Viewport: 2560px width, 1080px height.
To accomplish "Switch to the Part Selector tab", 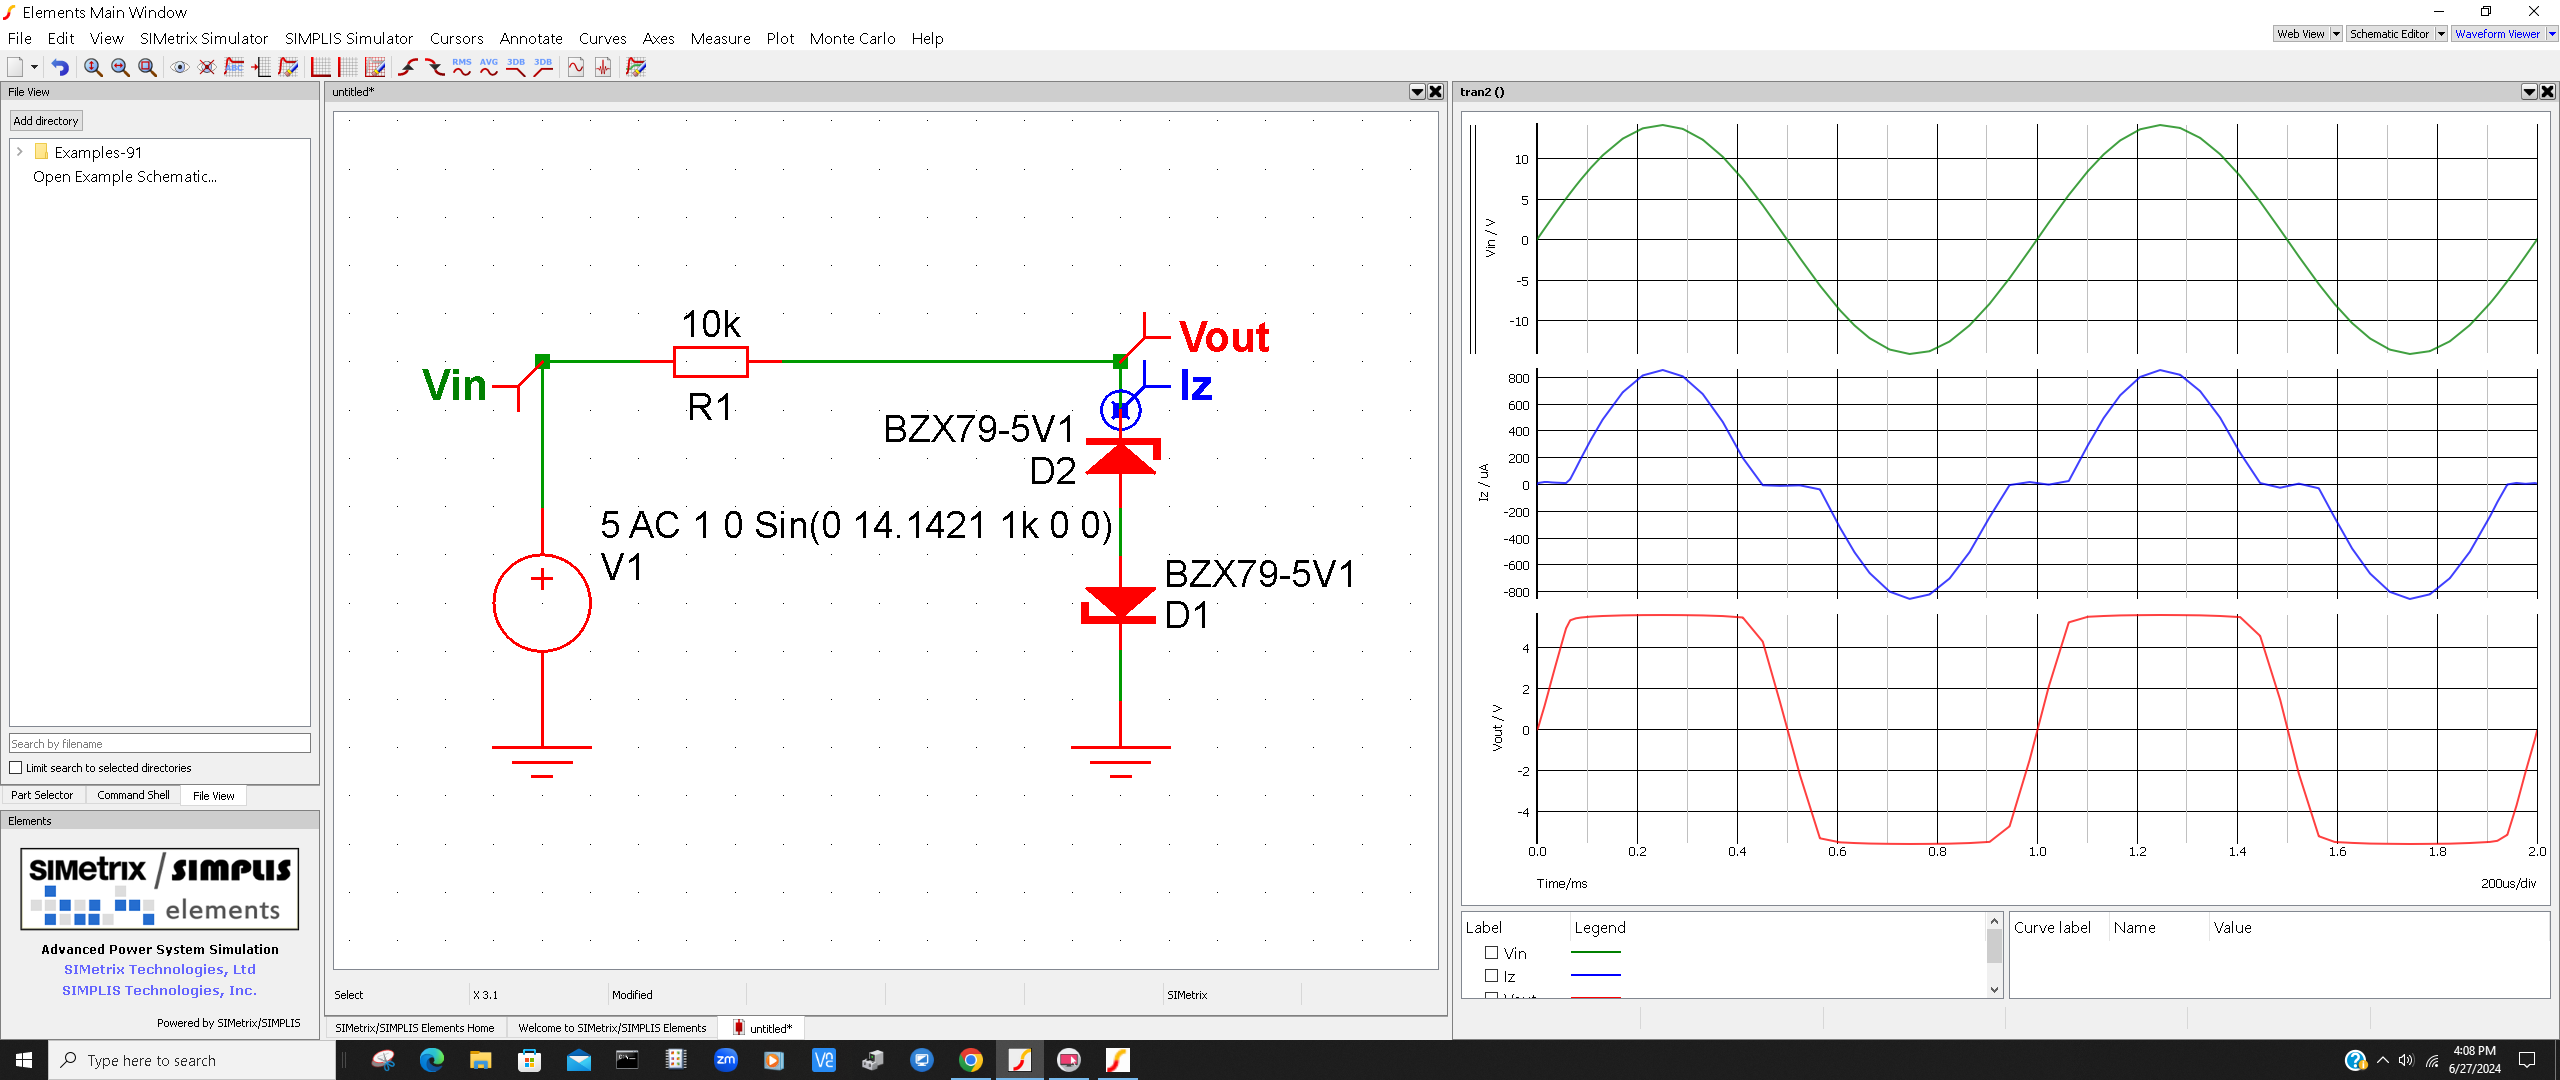I will click(x=42, y=795).
